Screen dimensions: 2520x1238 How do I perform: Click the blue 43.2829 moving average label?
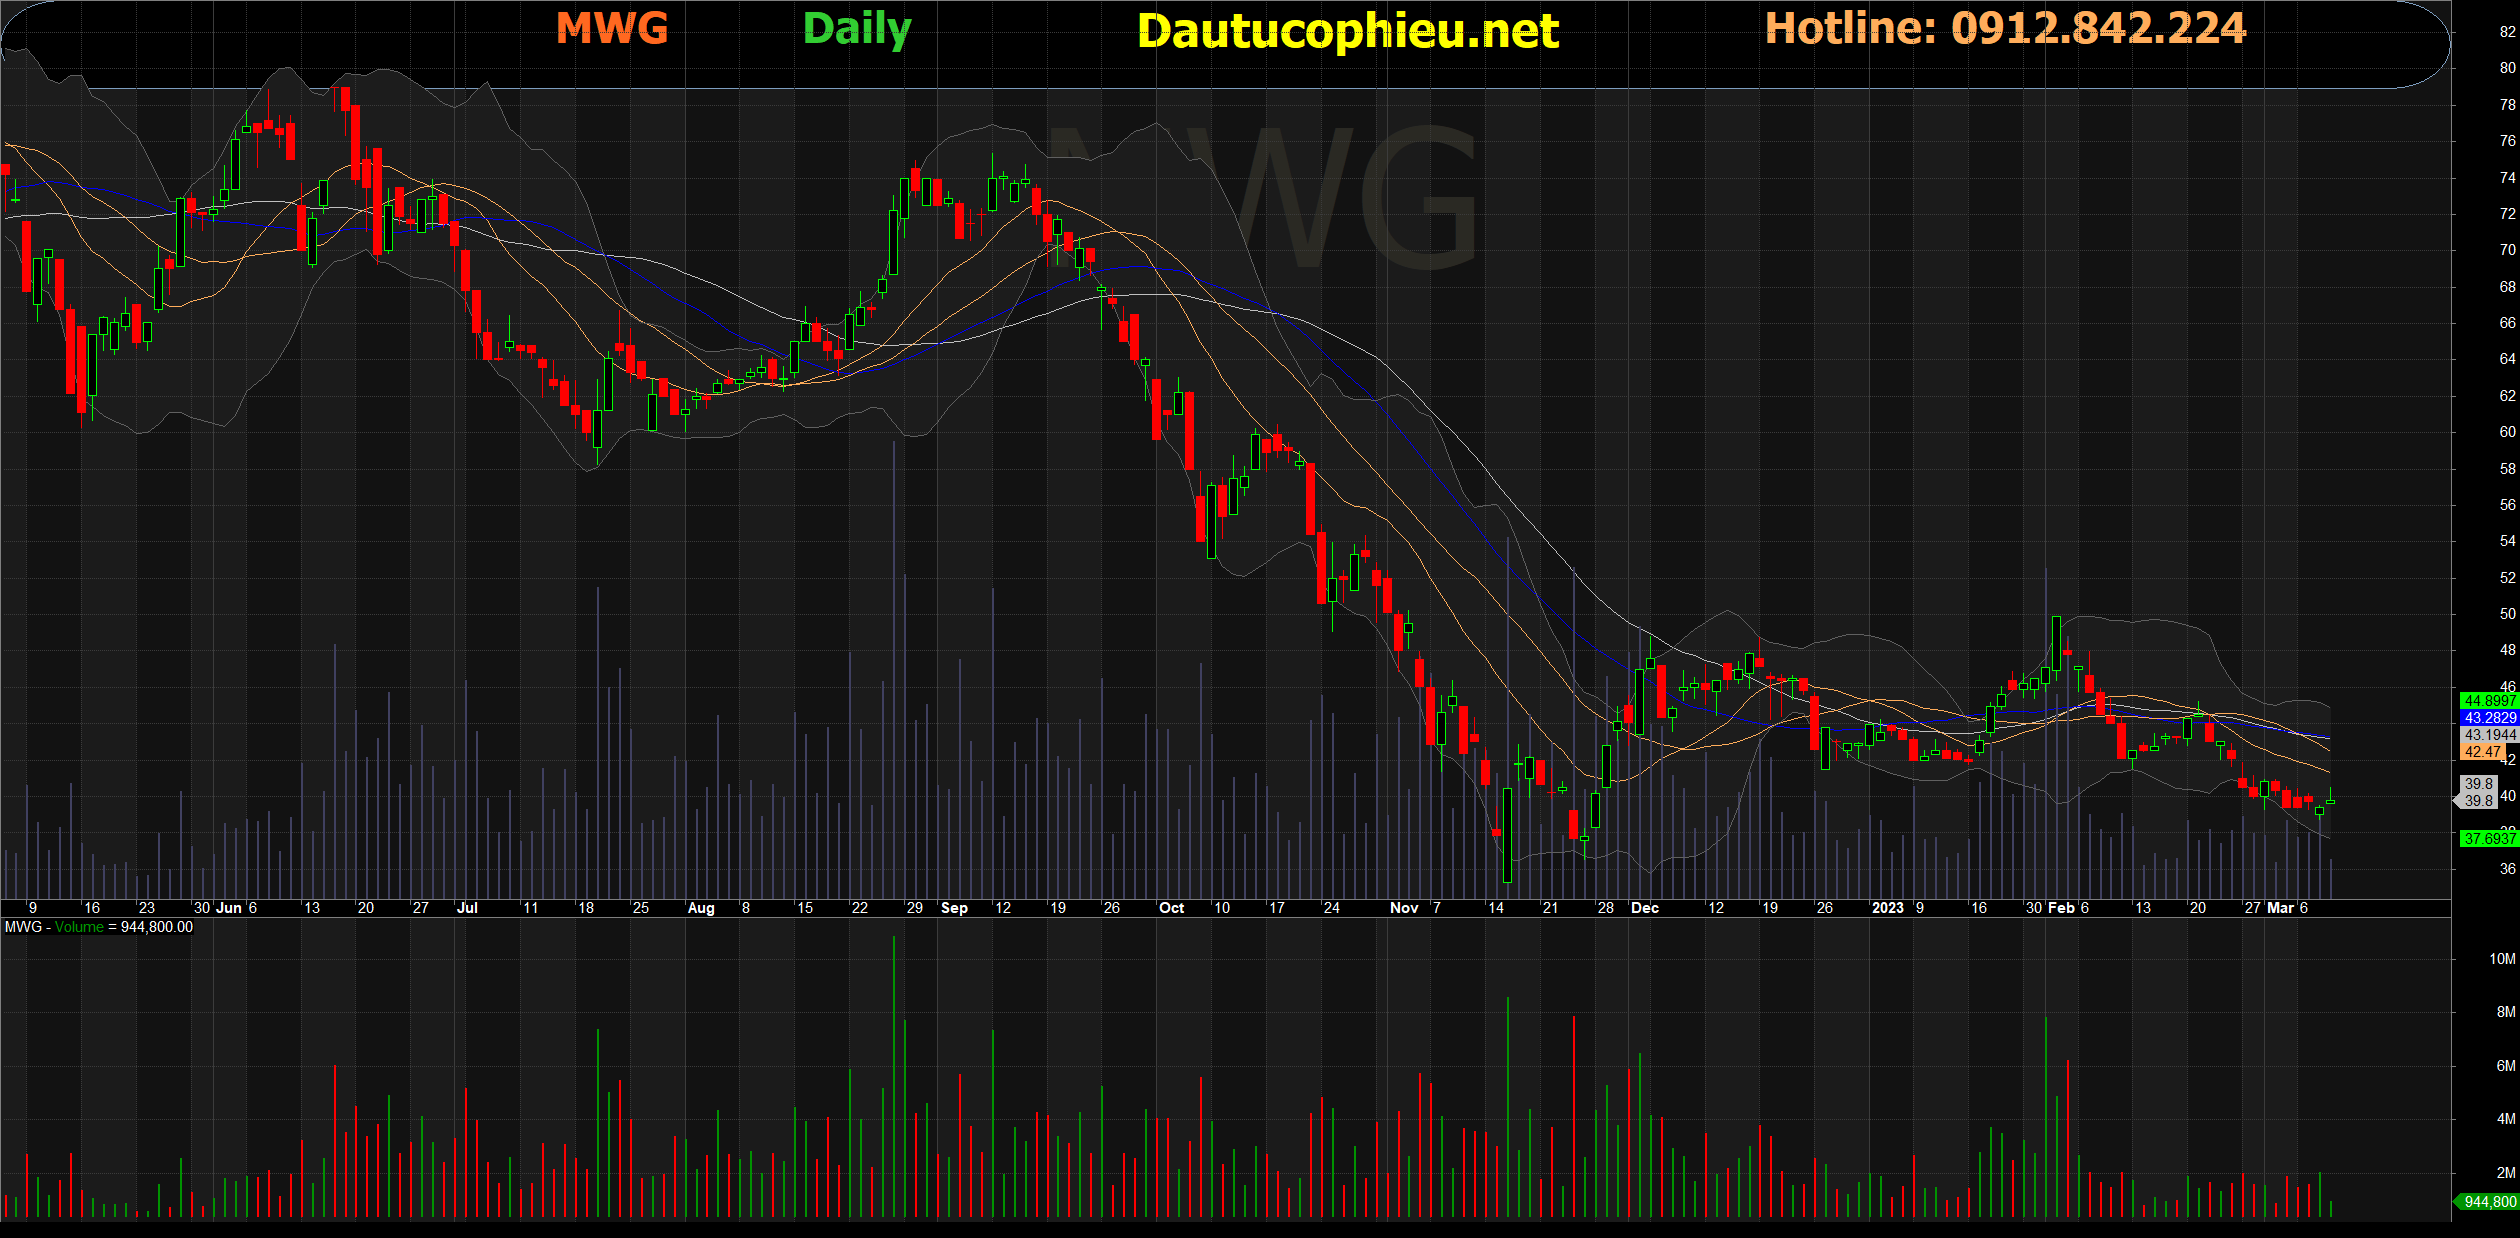[2488, 718]
